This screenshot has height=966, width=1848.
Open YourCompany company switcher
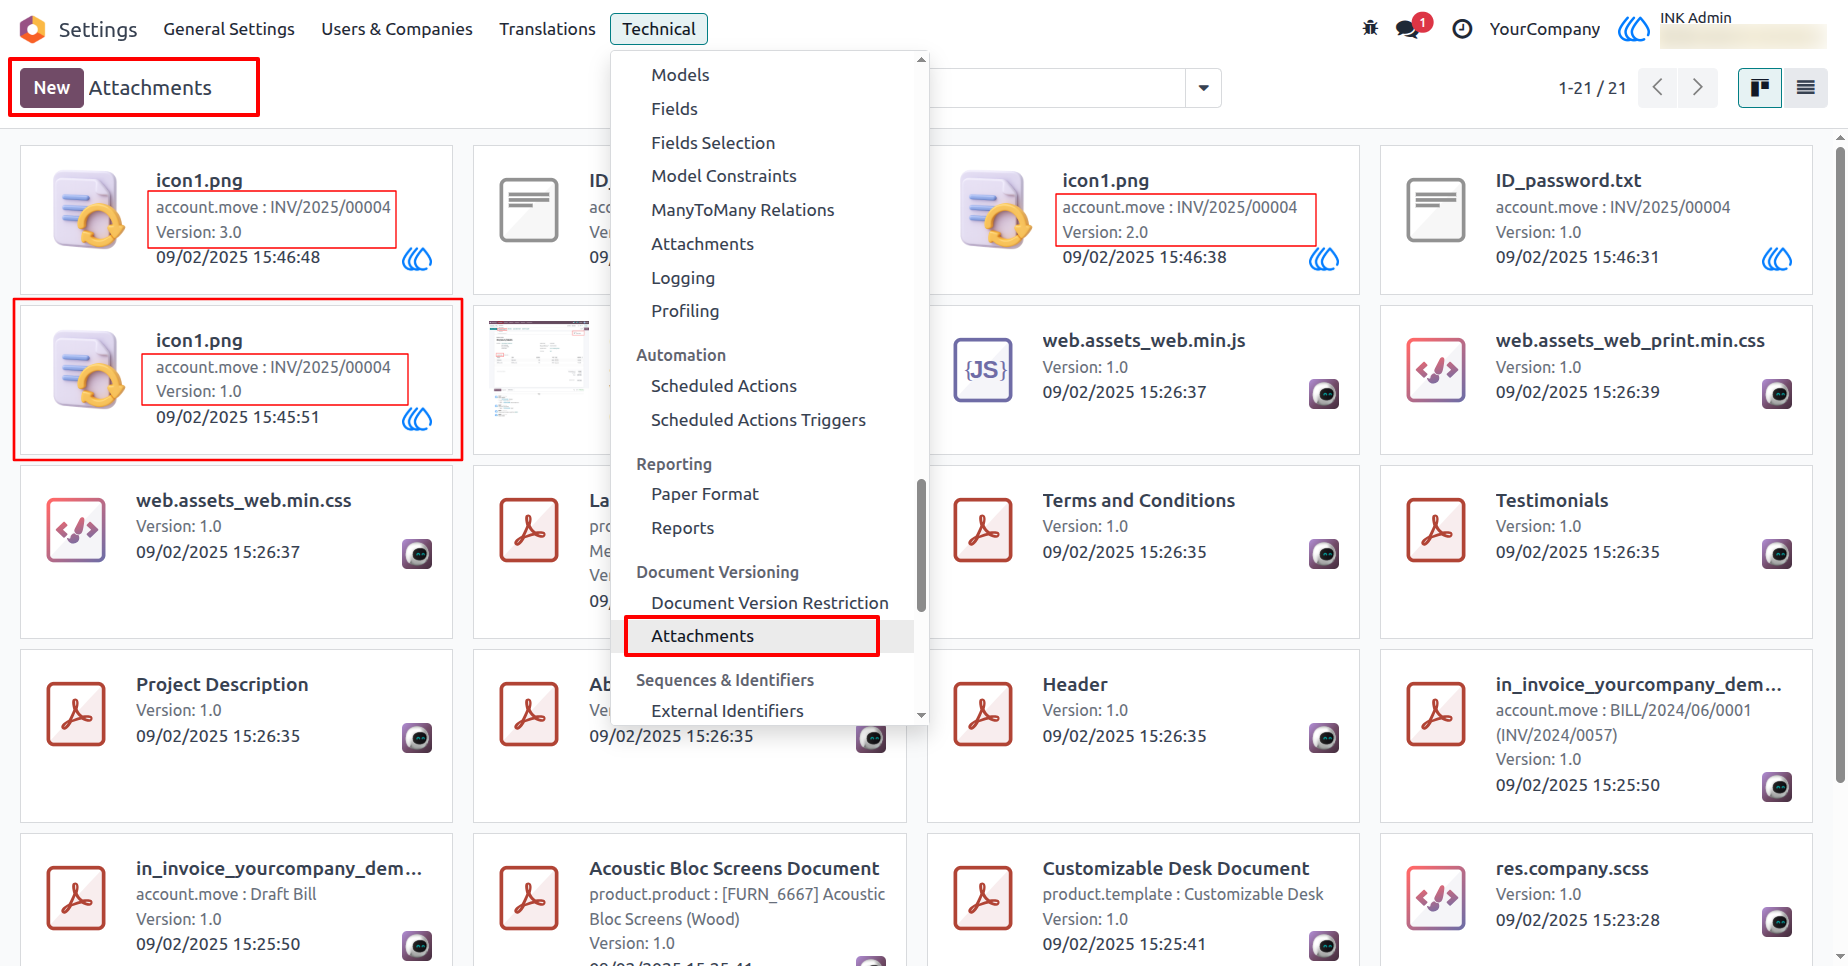pyautogui.click(x=1544, y=29)
